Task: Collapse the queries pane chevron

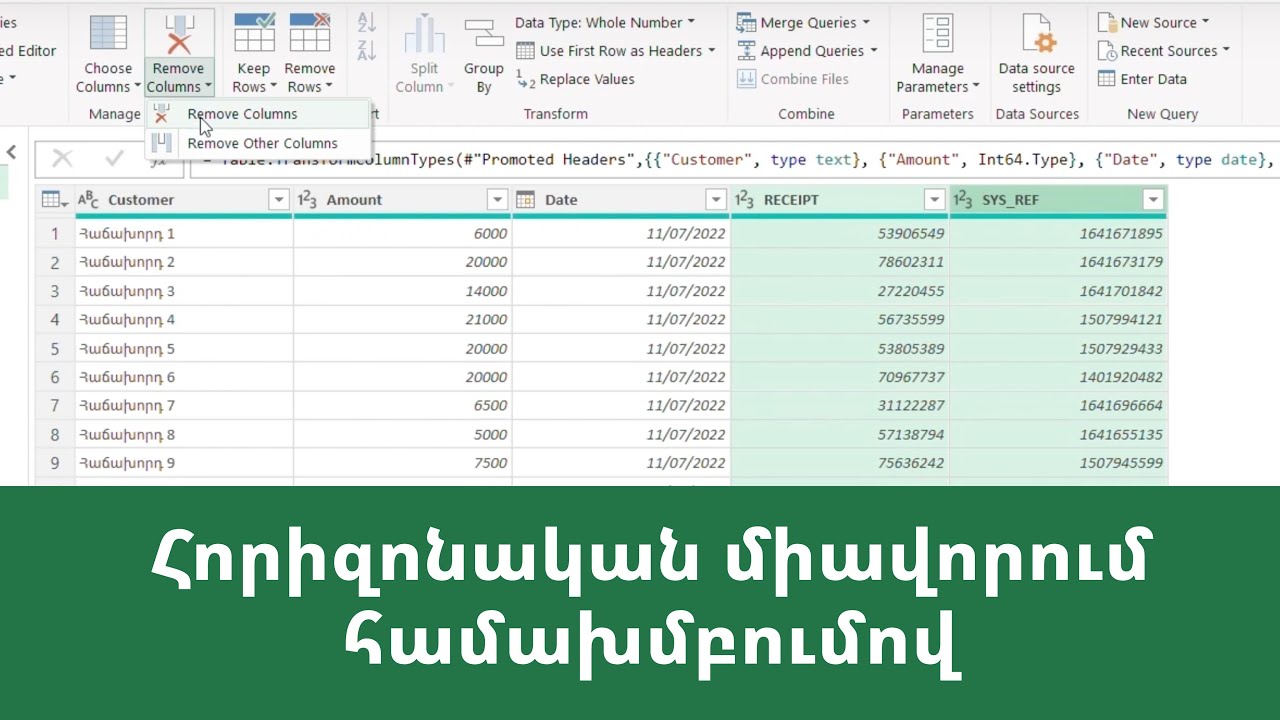Action: point(12,152)
